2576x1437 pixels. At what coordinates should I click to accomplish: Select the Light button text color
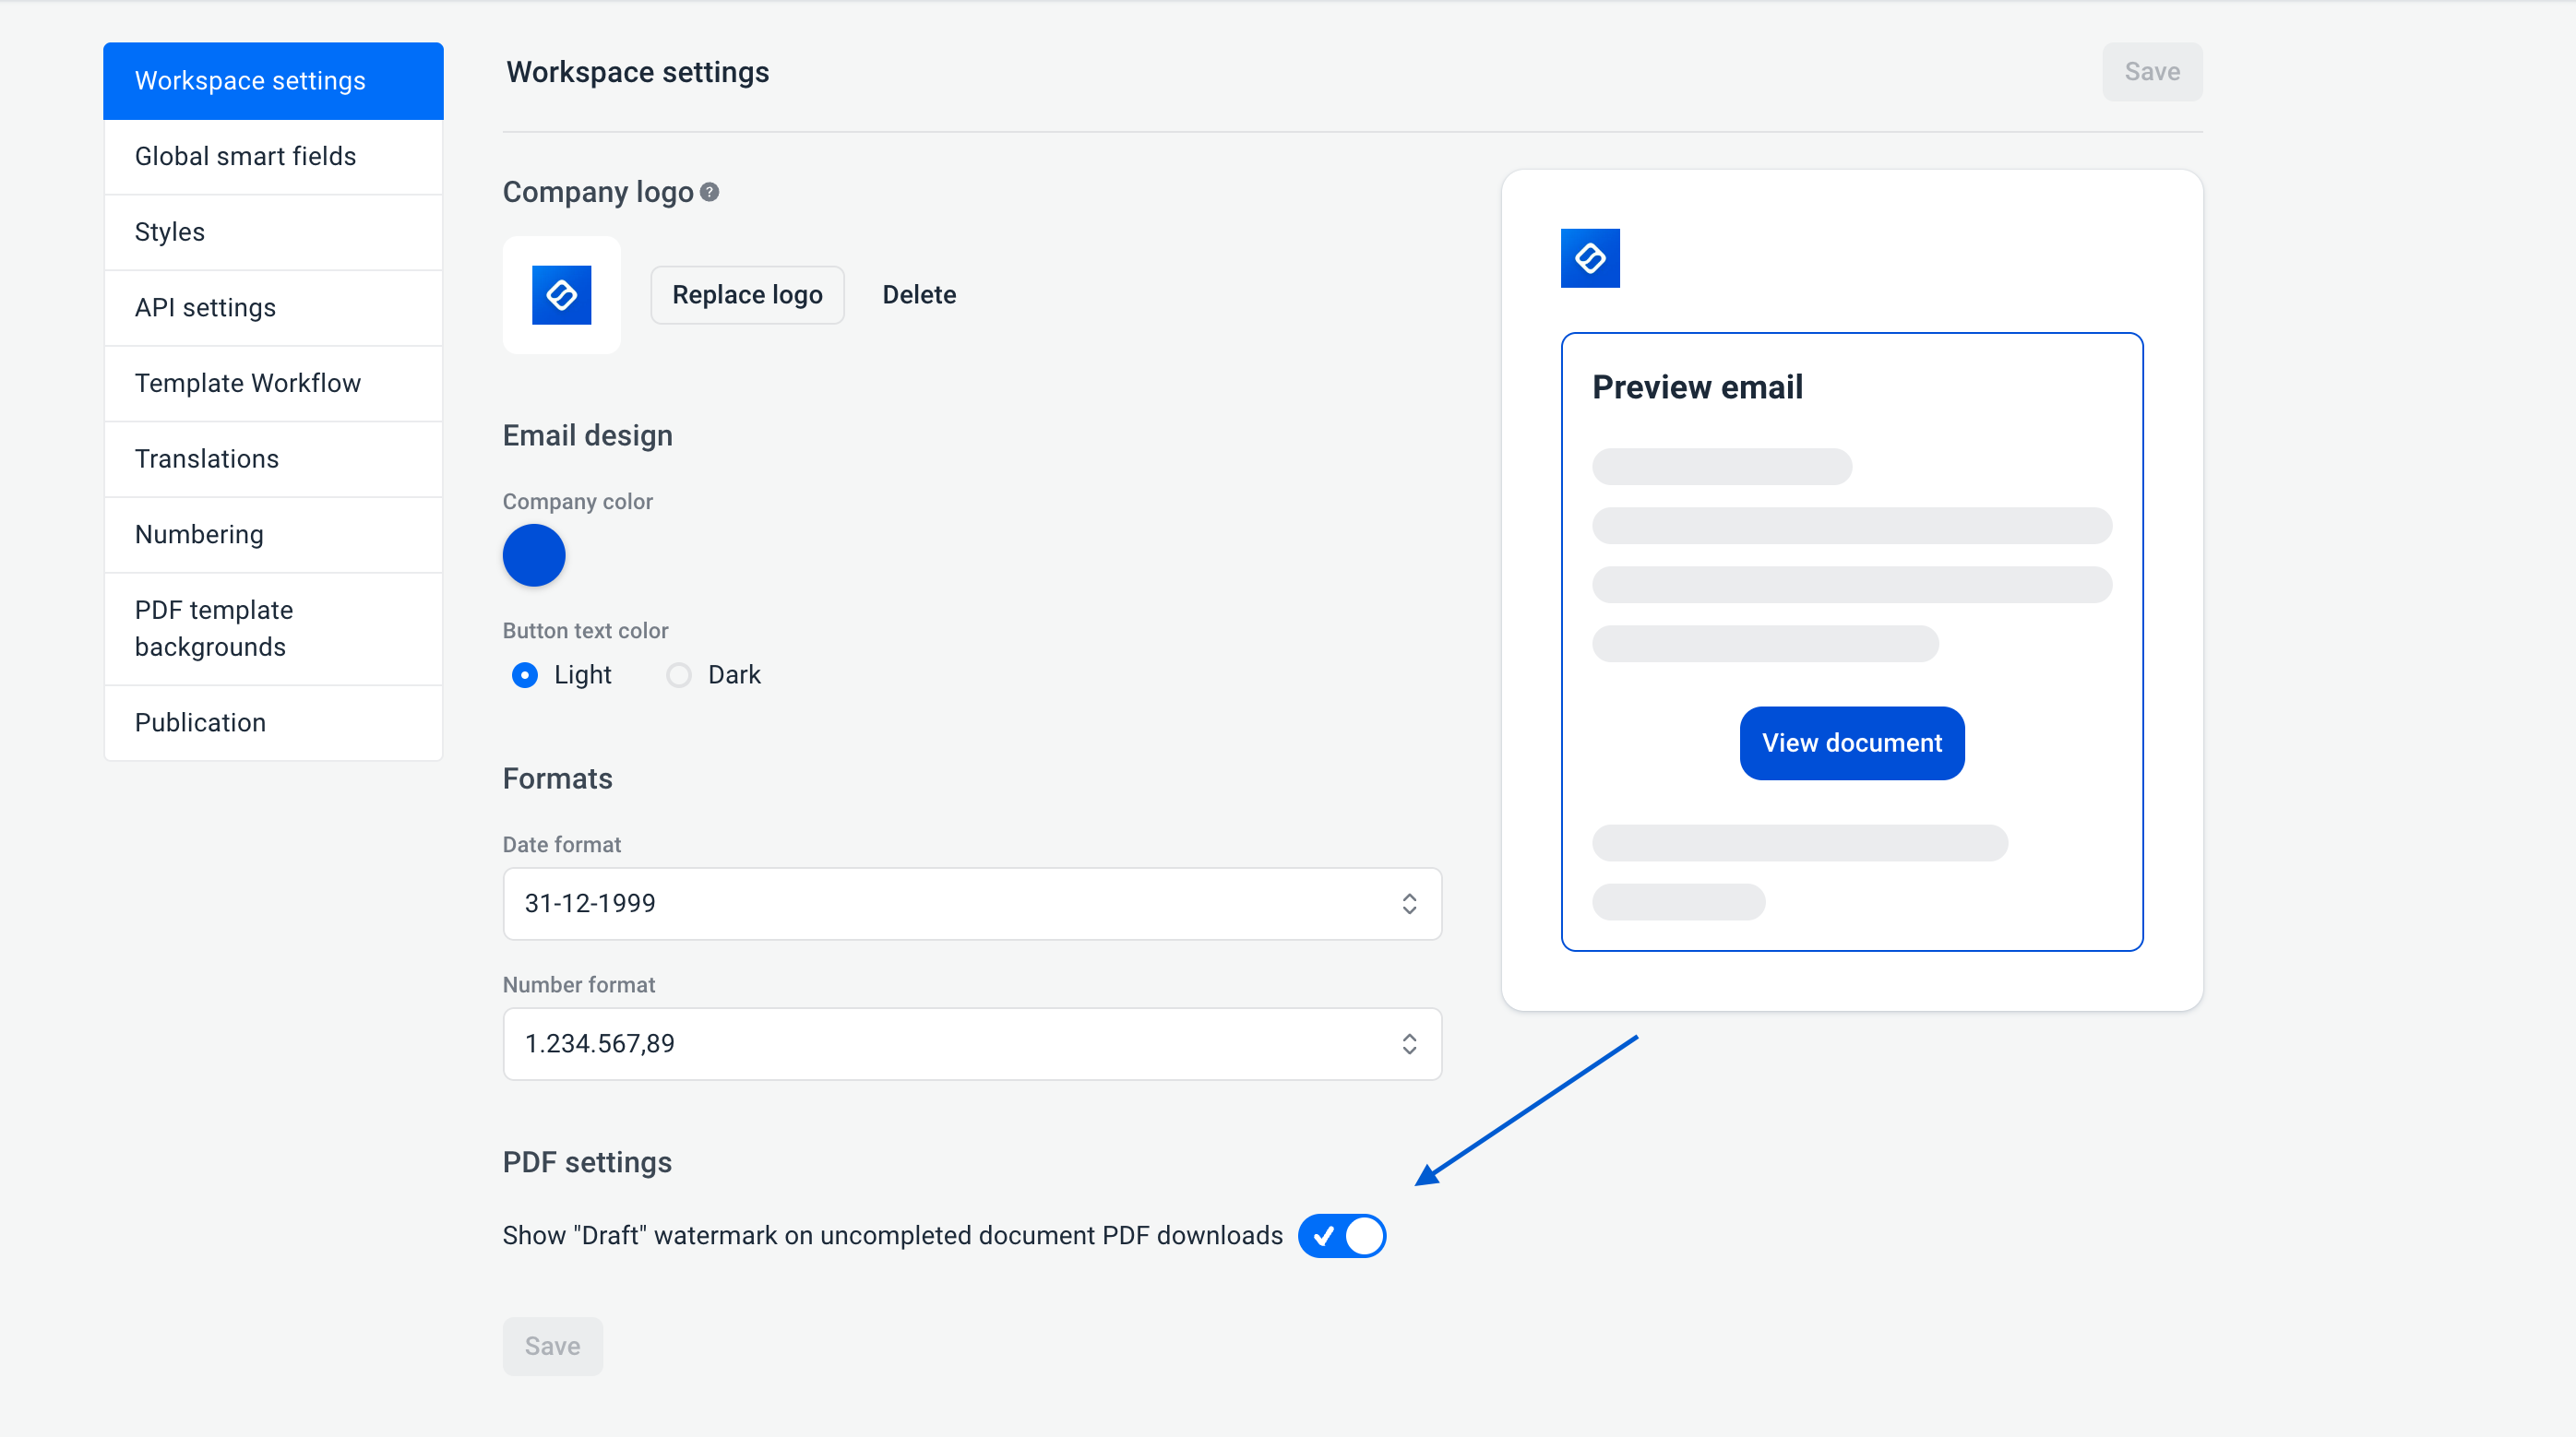[525, 676]
